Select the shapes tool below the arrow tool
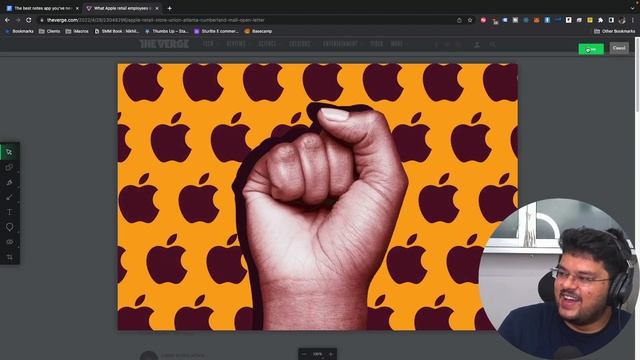The image size is (640, 360). coord(9,167)
